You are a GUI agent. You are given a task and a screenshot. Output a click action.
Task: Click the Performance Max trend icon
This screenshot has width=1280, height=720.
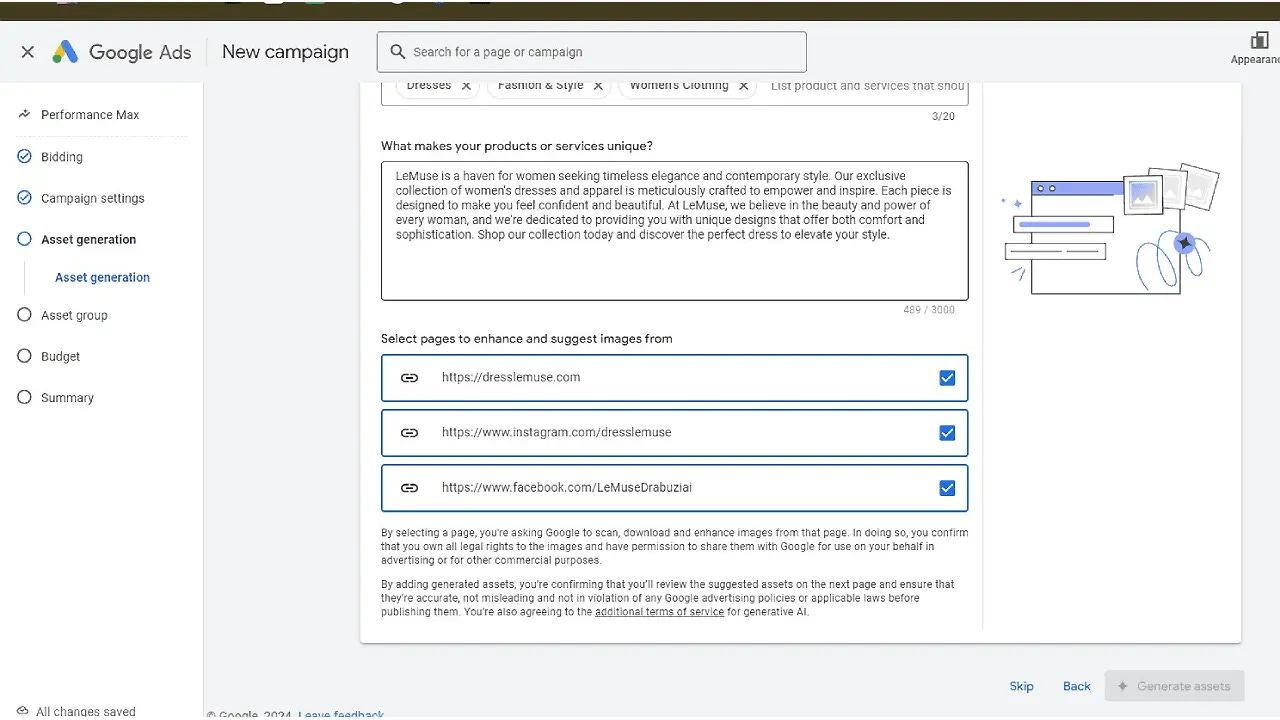pyautogui.click(x=25, y=114)
